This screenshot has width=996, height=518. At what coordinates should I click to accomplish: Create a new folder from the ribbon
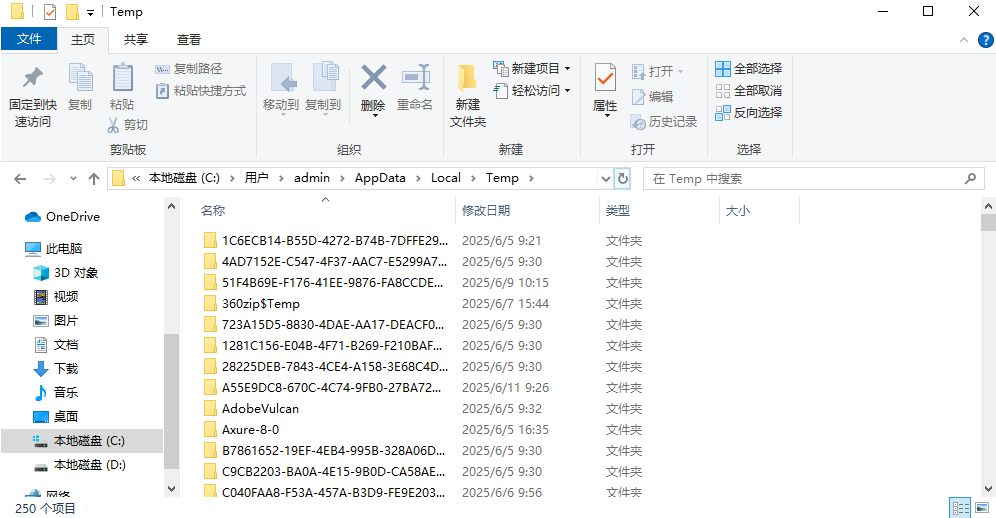[468, 95]
